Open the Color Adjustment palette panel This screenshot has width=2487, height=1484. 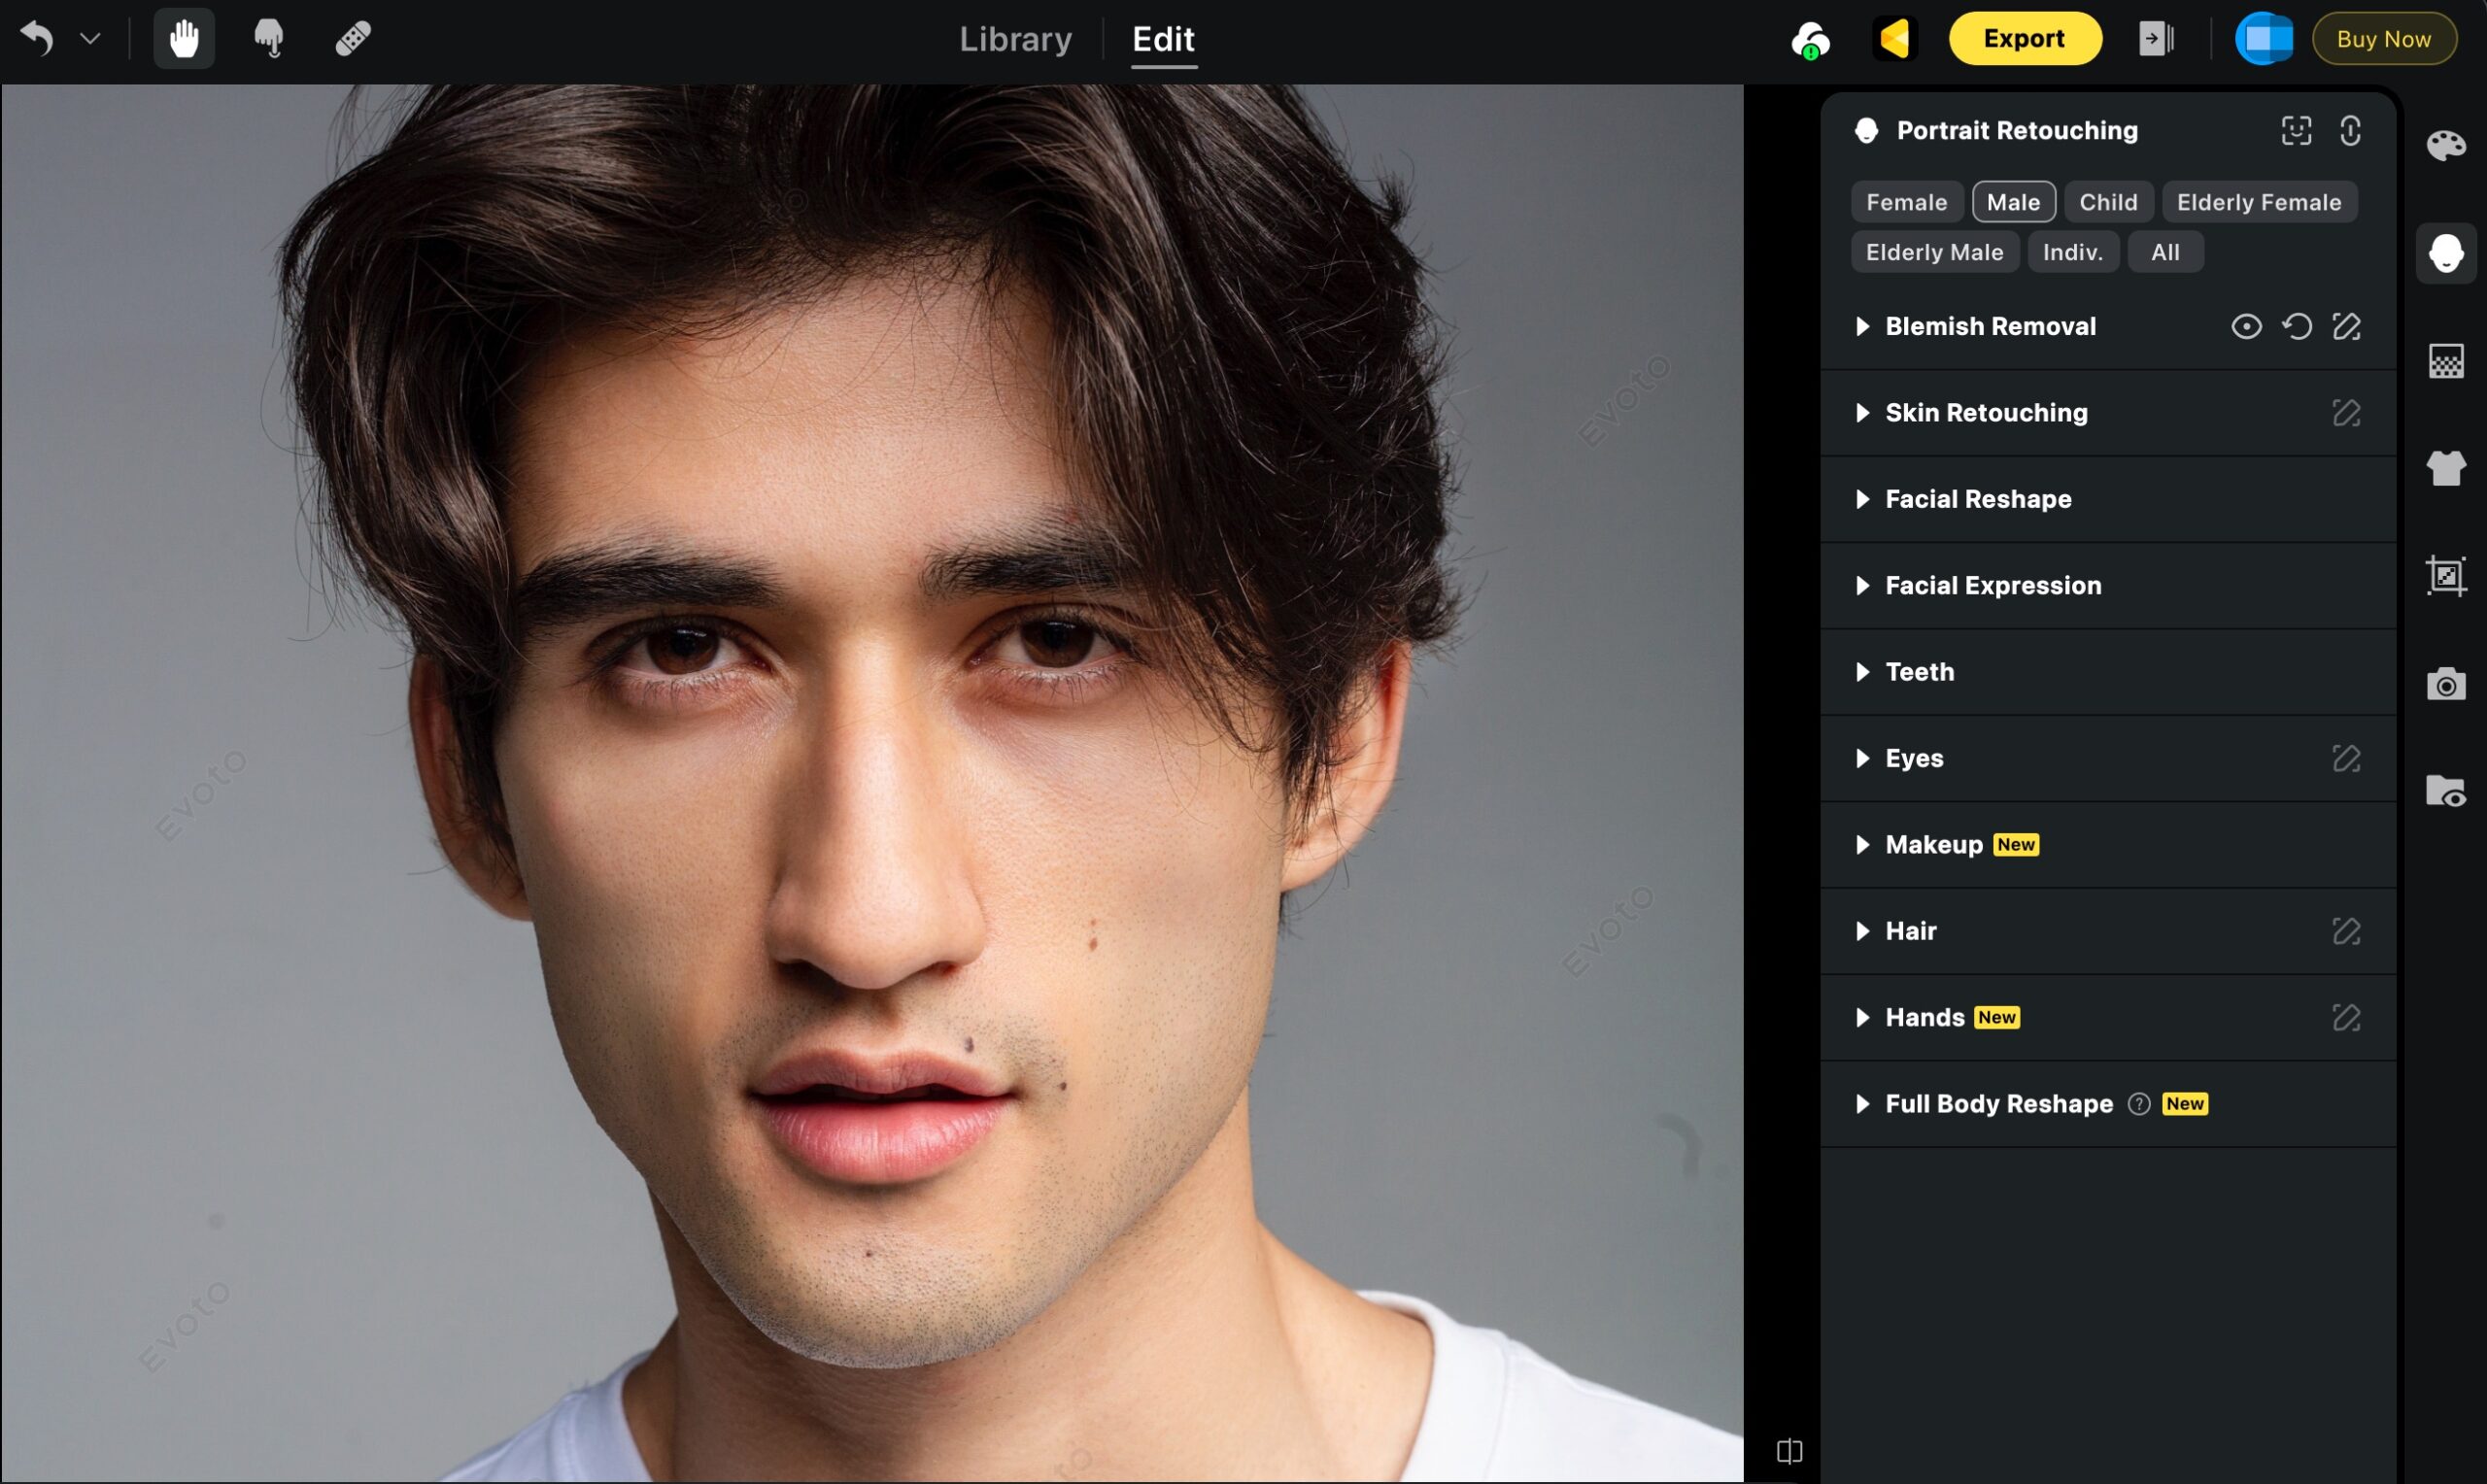(x=2445, y=146)
